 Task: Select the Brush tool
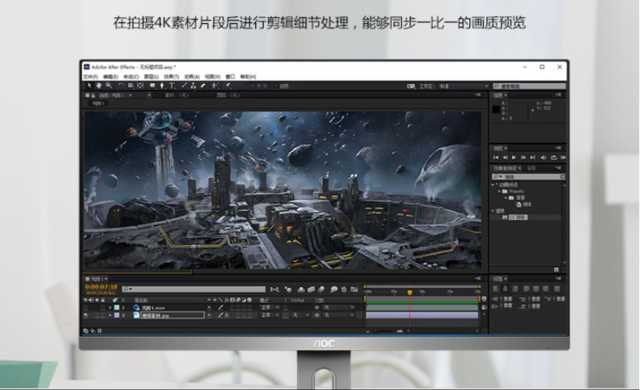tap(184, 86)
